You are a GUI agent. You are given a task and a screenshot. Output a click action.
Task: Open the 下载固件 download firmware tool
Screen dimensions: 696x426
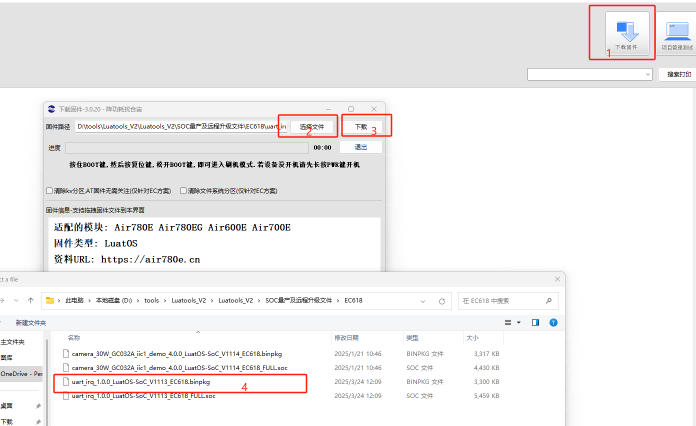(x=627, y=32)
